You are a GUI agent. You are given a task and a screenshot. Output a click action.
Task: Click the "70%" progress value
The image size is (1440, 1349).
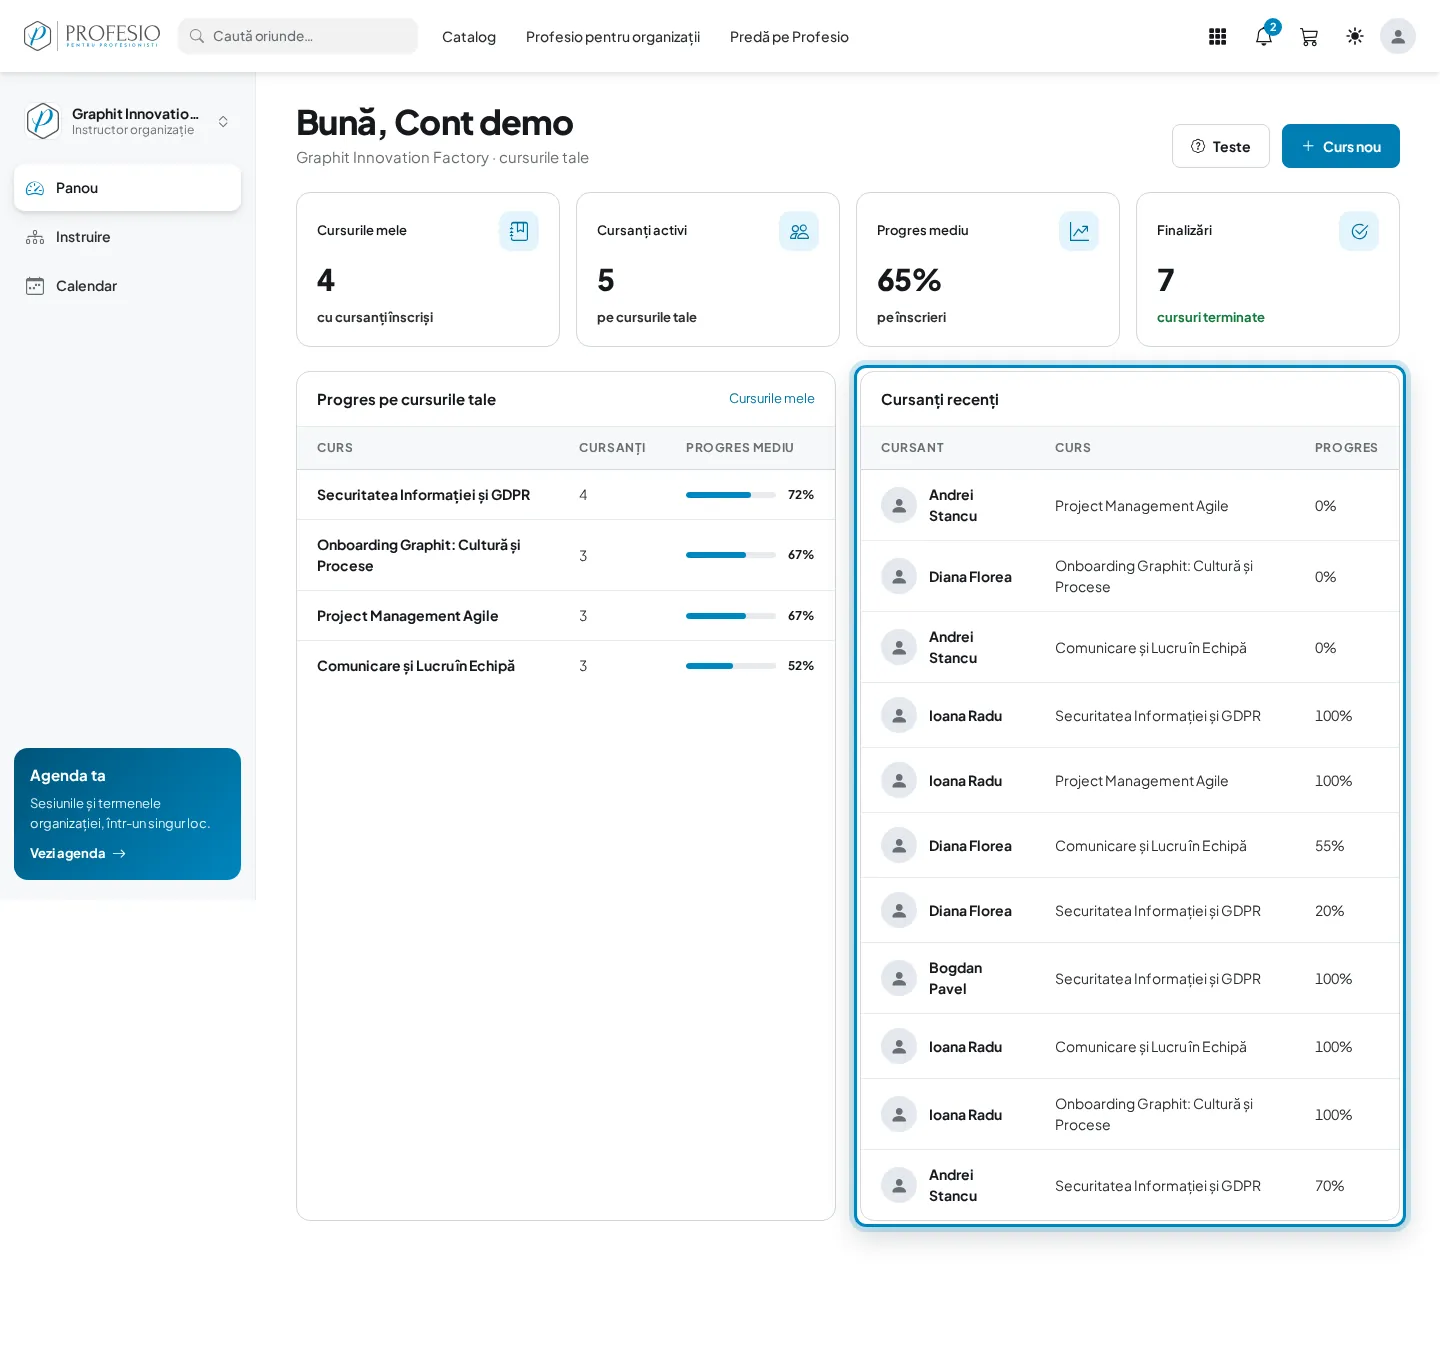1329,1186
